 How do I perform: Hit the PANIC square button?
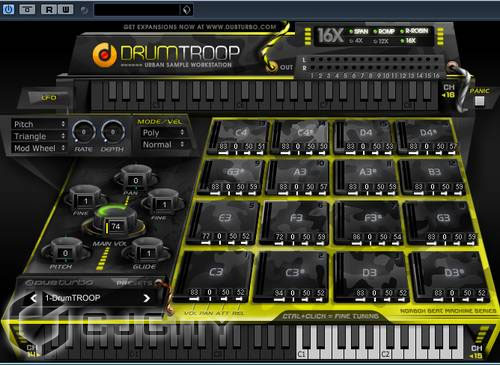pyautogui.click(x=479, y=101)
